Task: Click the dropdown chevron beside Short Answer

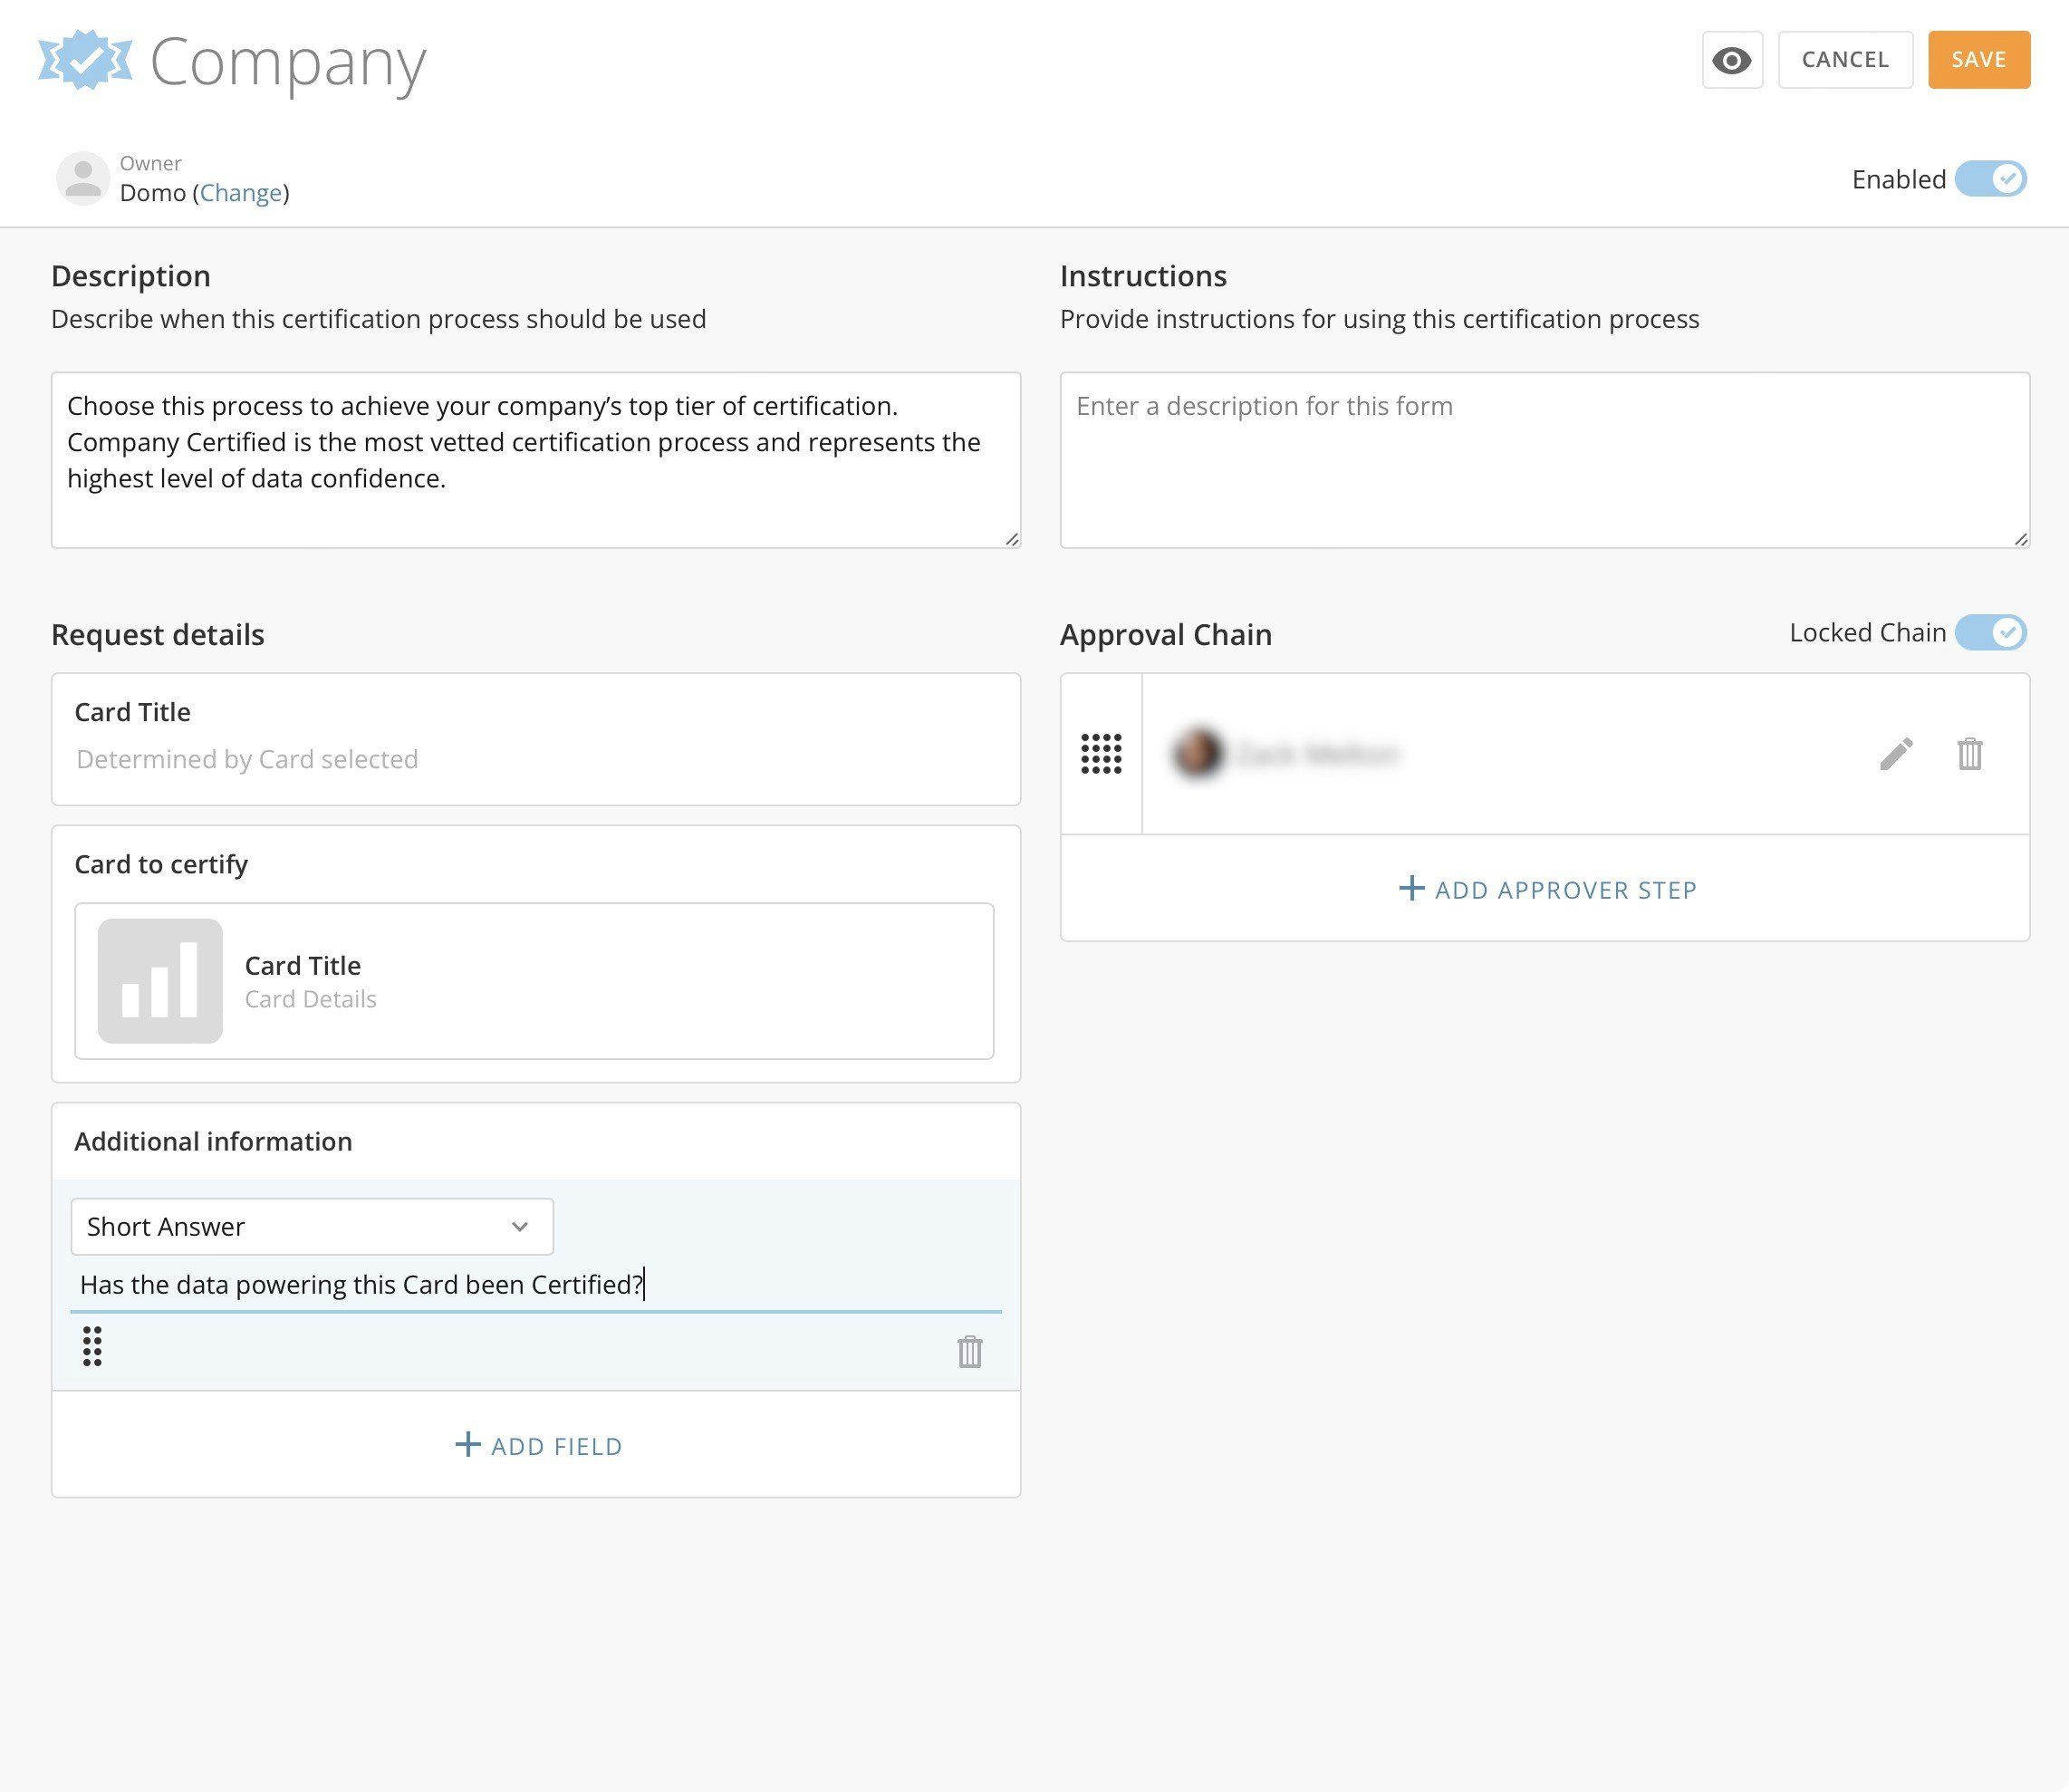Action: 519,1227
